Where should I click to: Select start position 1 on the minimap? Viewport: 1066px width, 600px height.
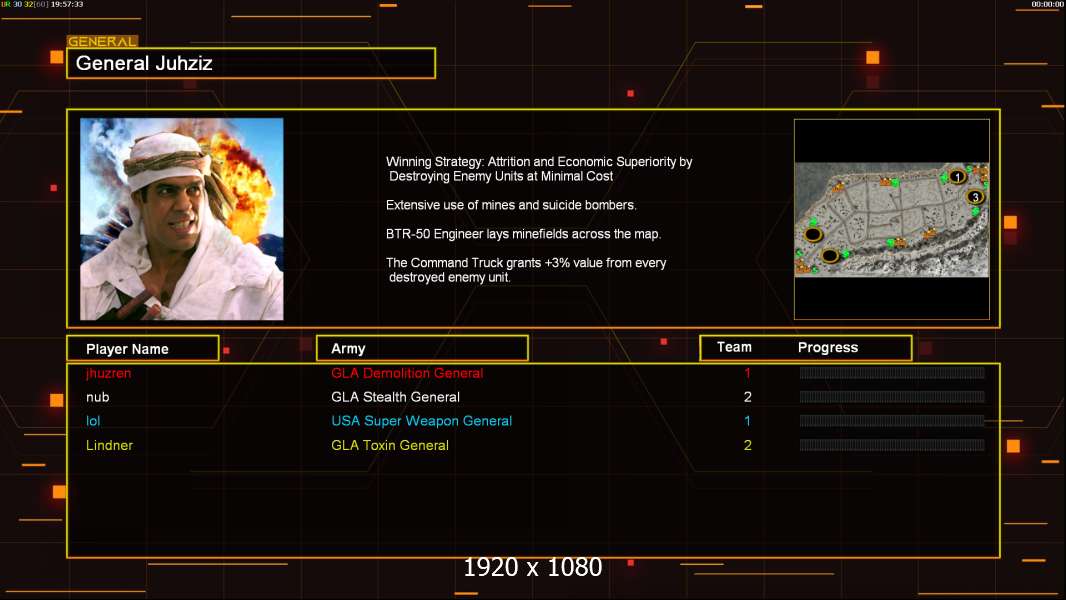(957, 177)
